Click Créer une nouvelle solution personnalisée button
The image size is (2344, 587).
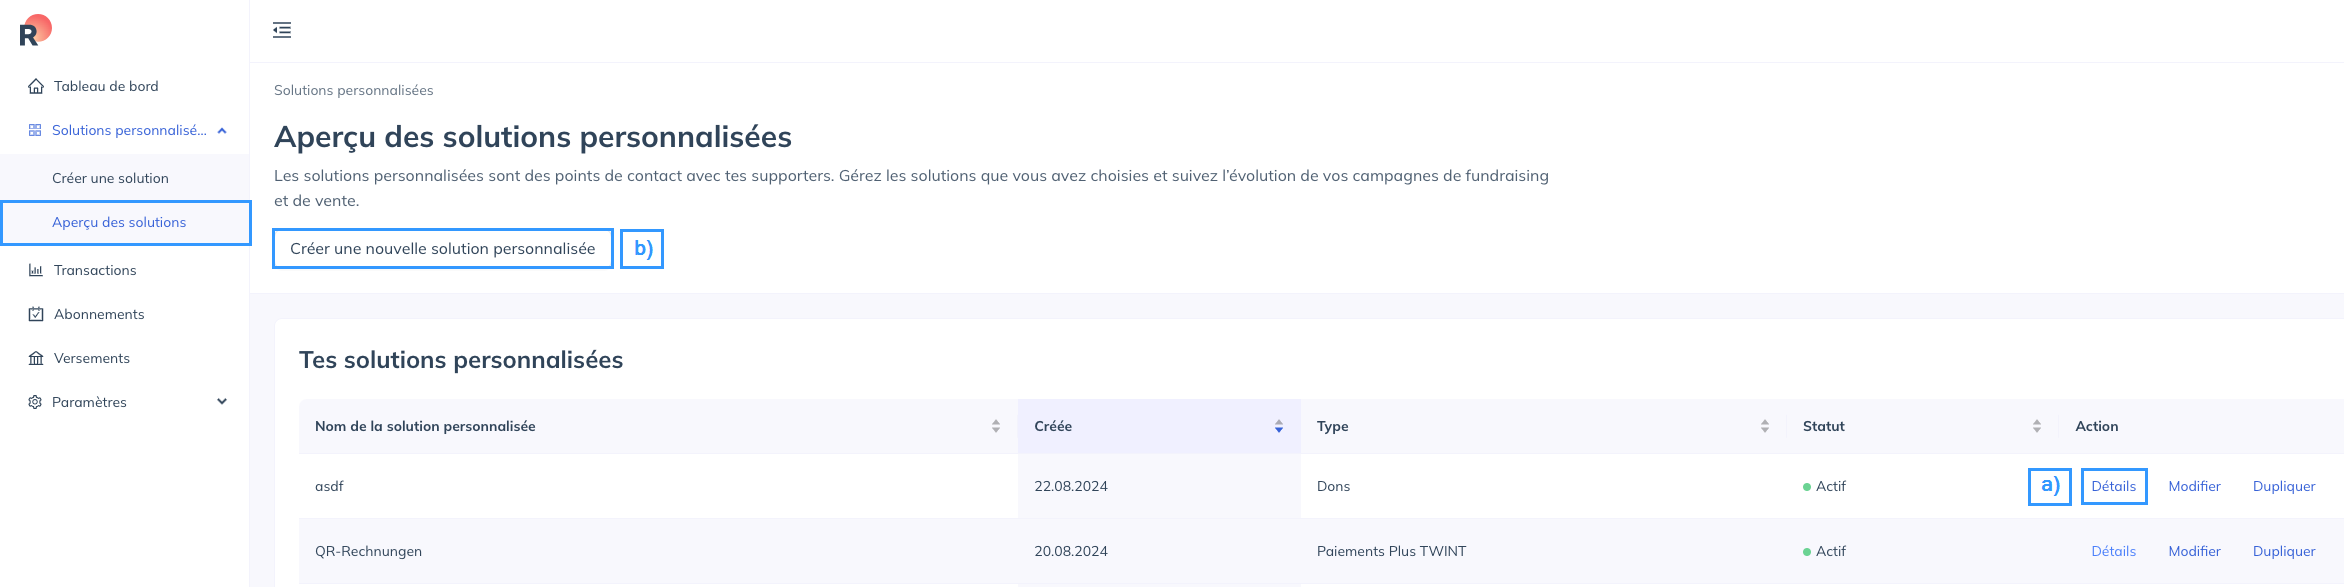coord(442,248)
